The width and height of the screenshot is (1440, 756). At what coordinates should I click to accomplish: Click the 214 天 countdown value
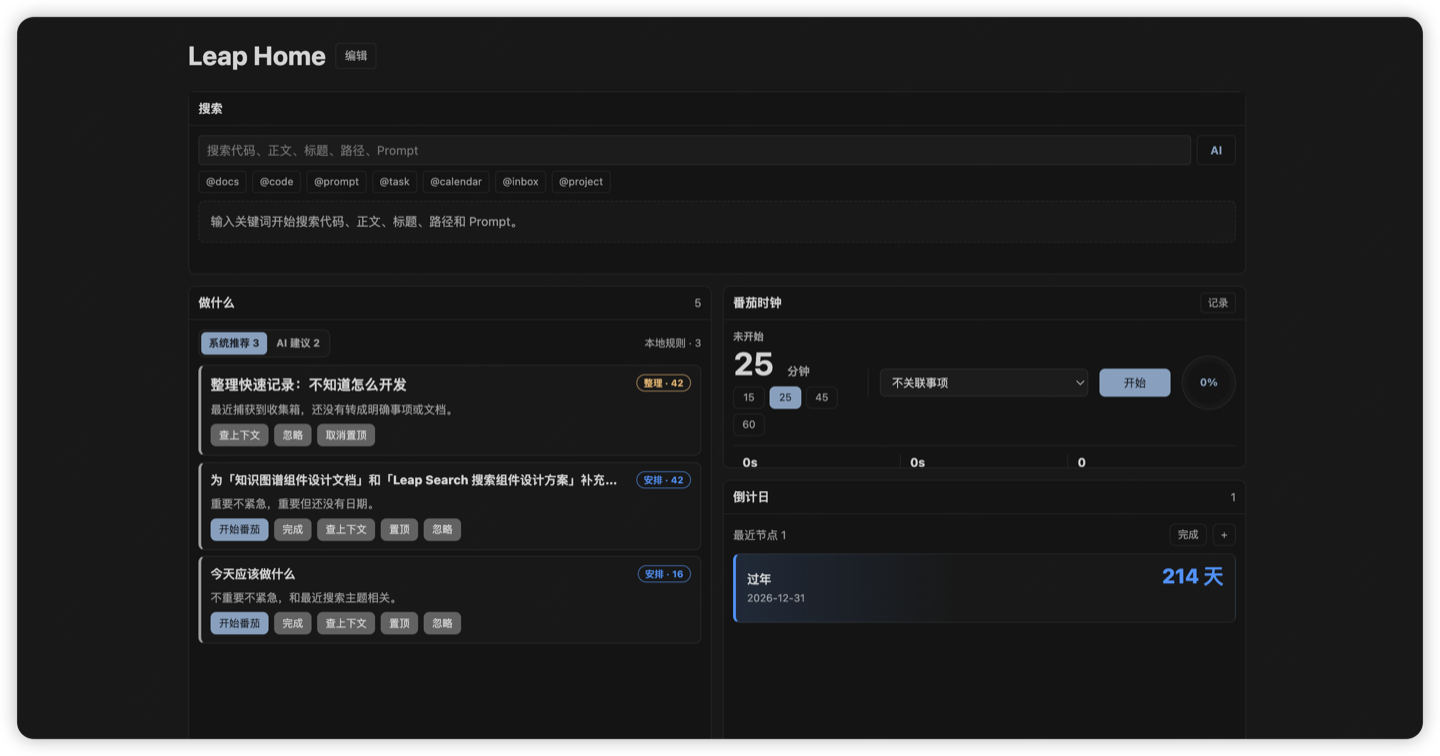click(1192, 576)
